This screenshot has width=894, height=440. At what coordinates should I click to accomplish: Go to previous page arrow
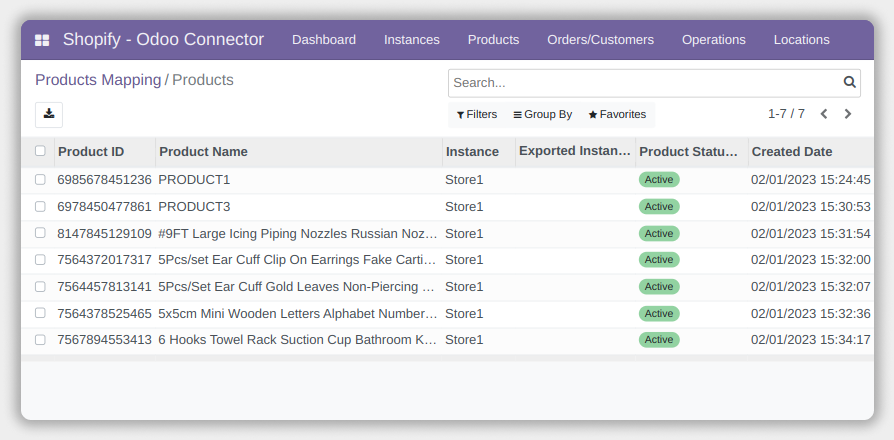click(x=824, y=114)
